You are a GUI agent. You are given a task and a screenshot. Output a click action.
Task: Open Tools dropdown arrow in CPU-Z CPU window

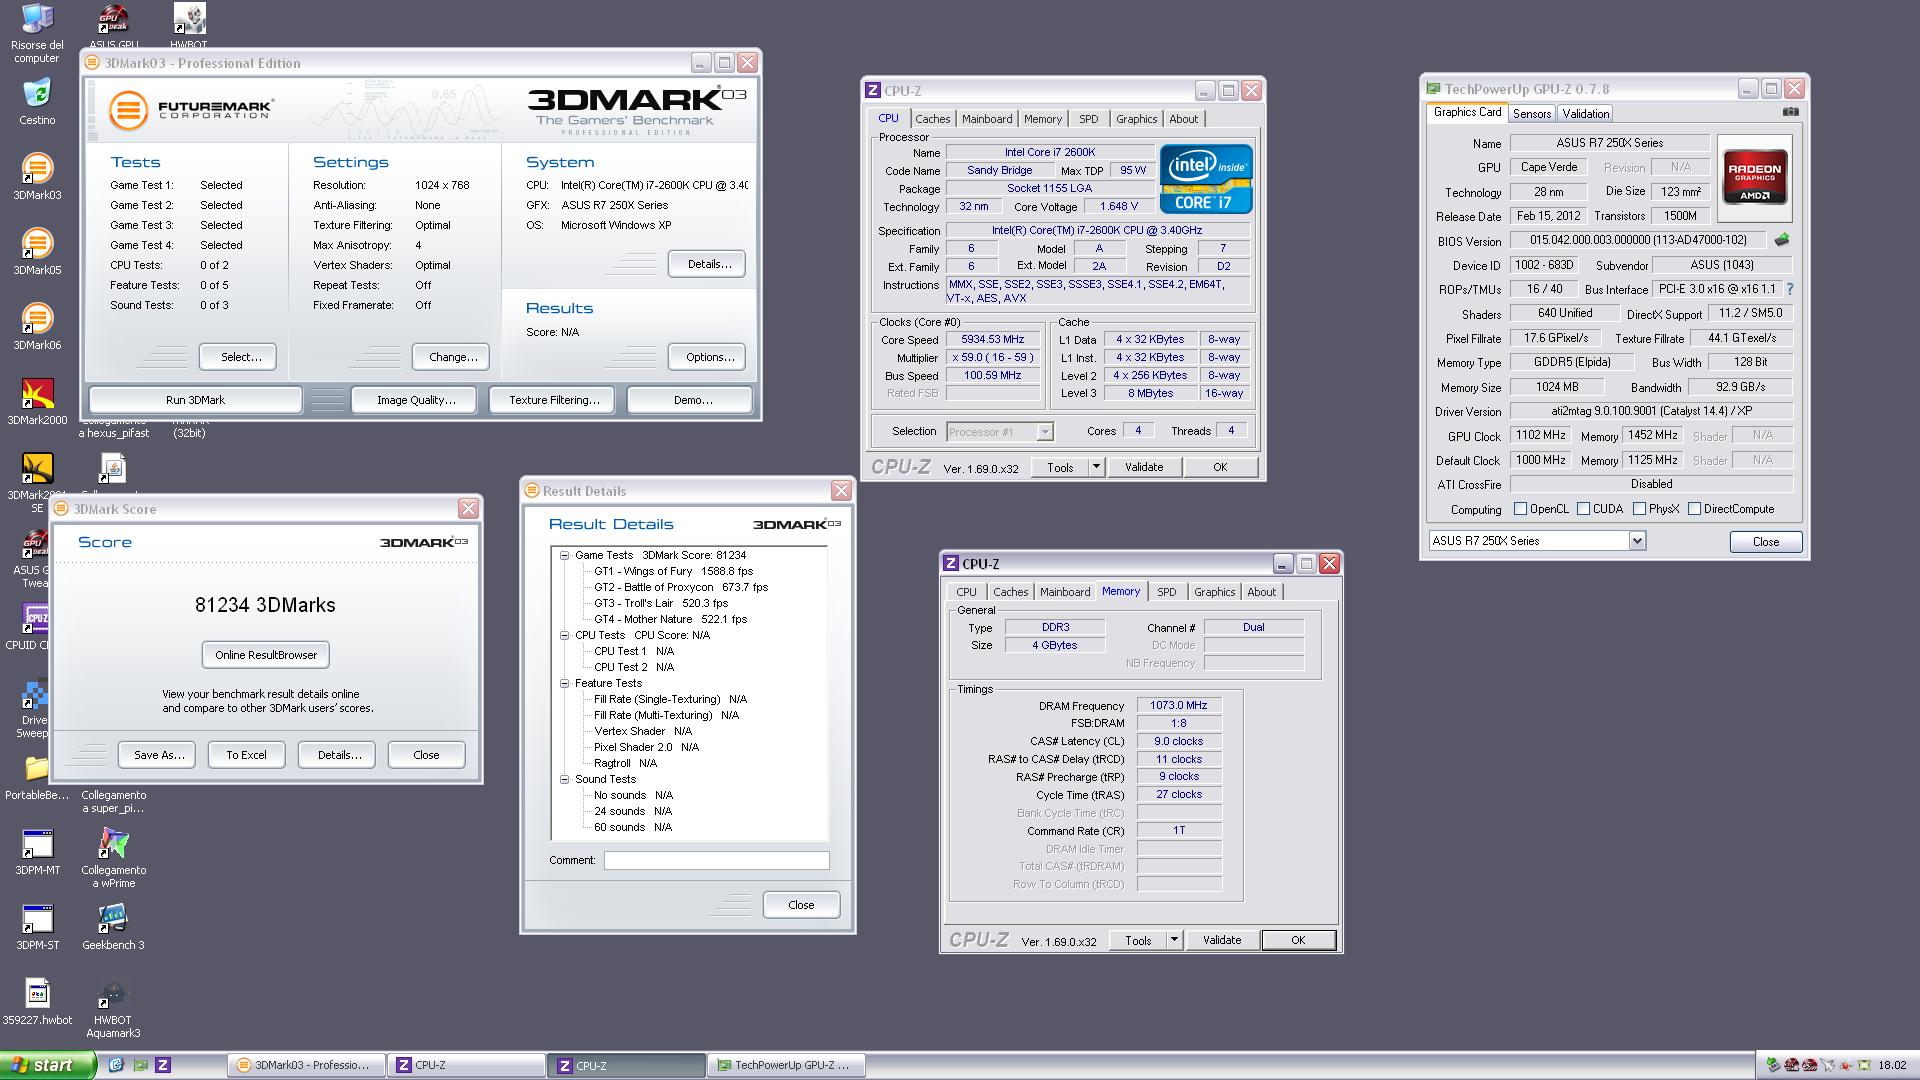1096,467
